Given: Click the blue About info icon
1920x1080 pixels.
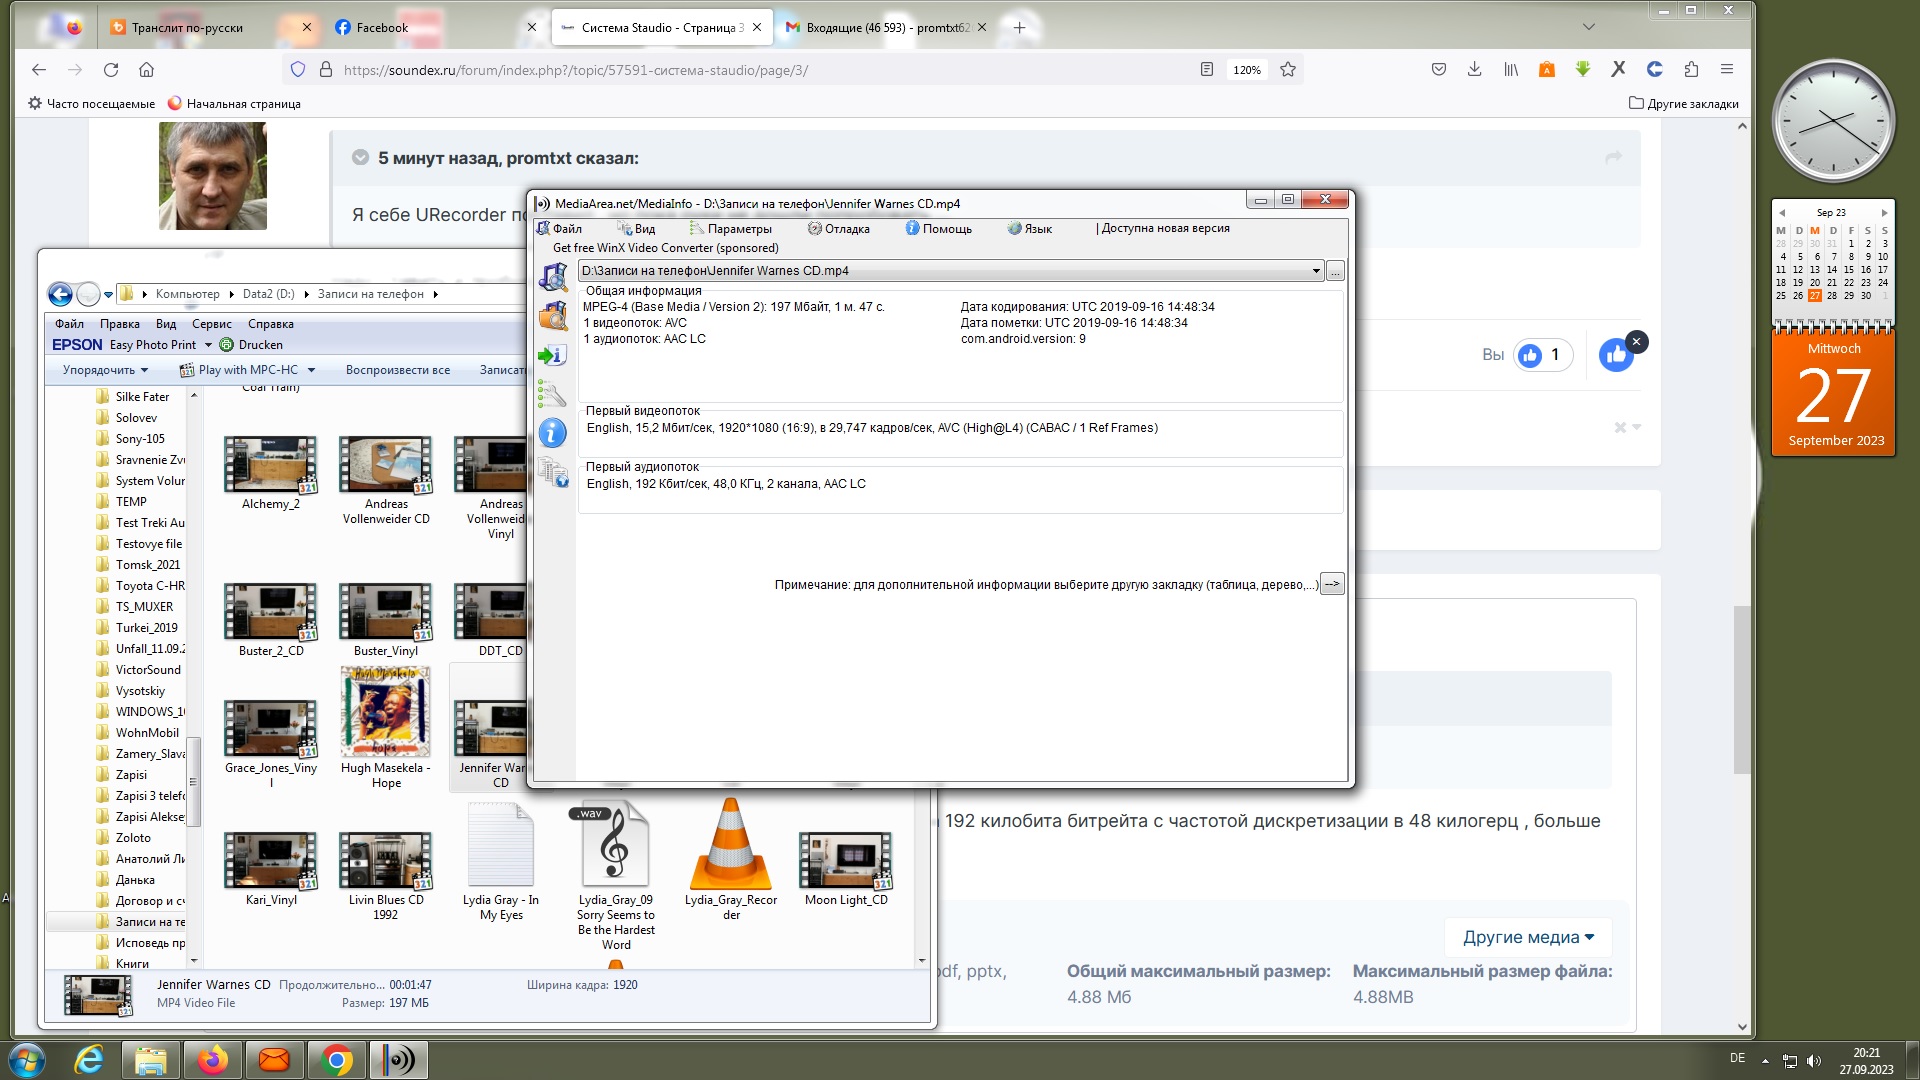Looking at the screenshot, I should [x=552, y=433].
